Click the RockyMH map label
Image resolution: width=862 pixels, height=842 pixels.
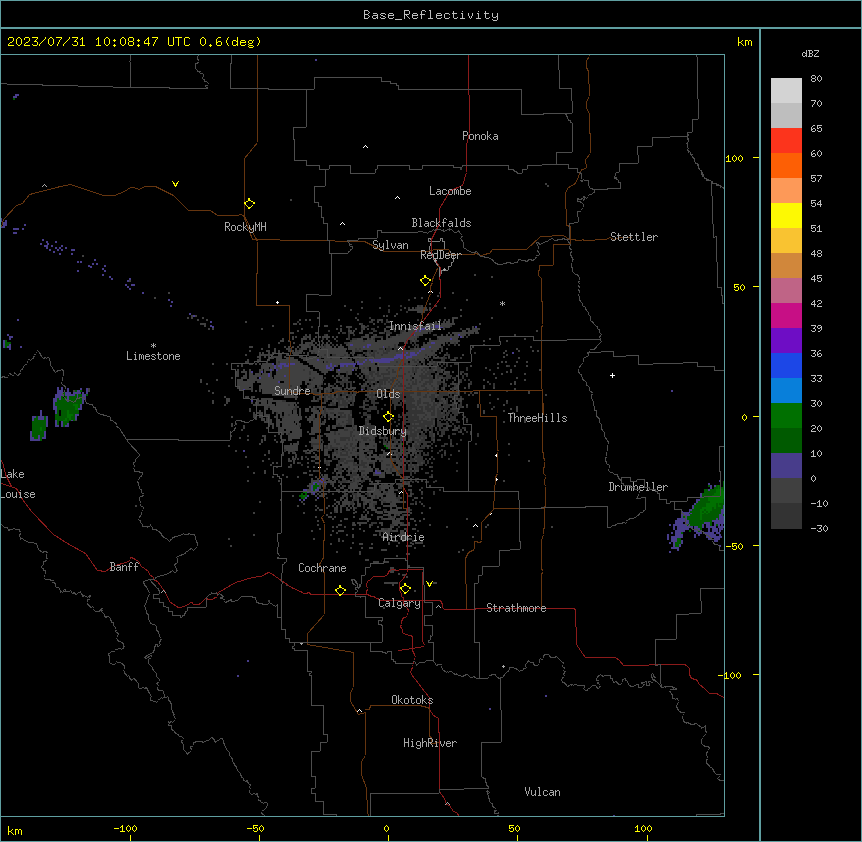[245, 227]
